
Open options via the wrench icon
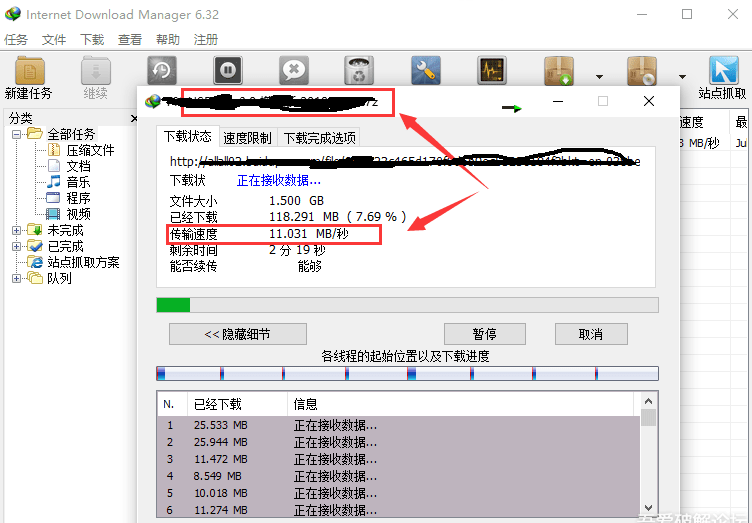click(x=425, y=70)
